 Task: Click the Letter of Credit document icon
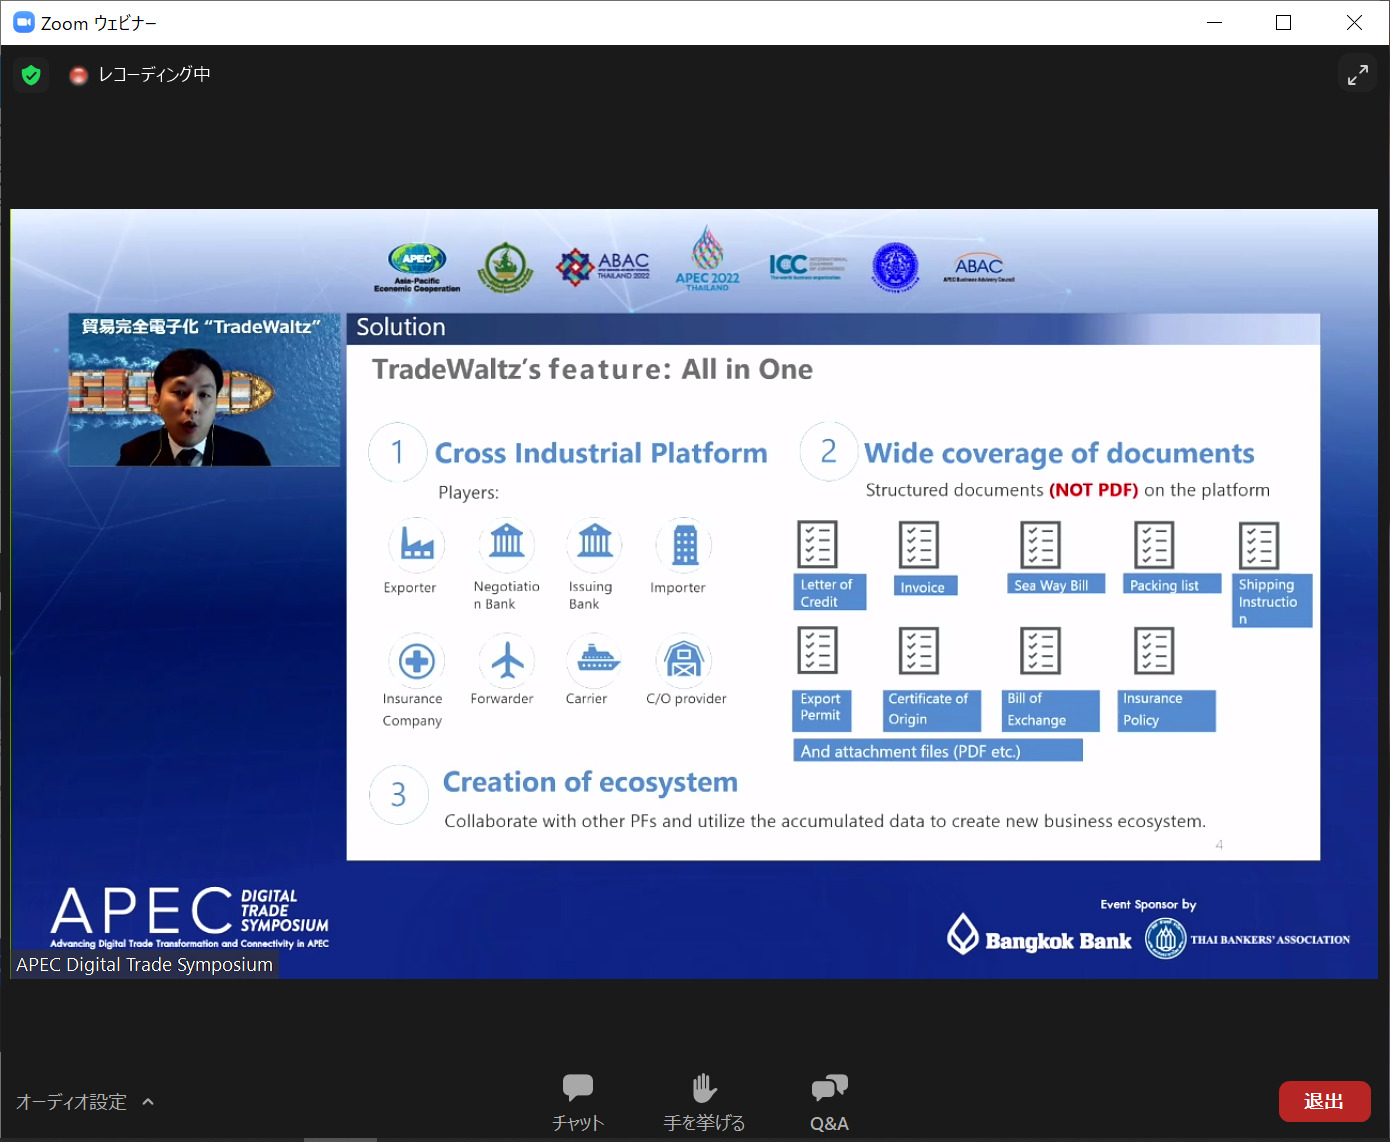[817, 545]
